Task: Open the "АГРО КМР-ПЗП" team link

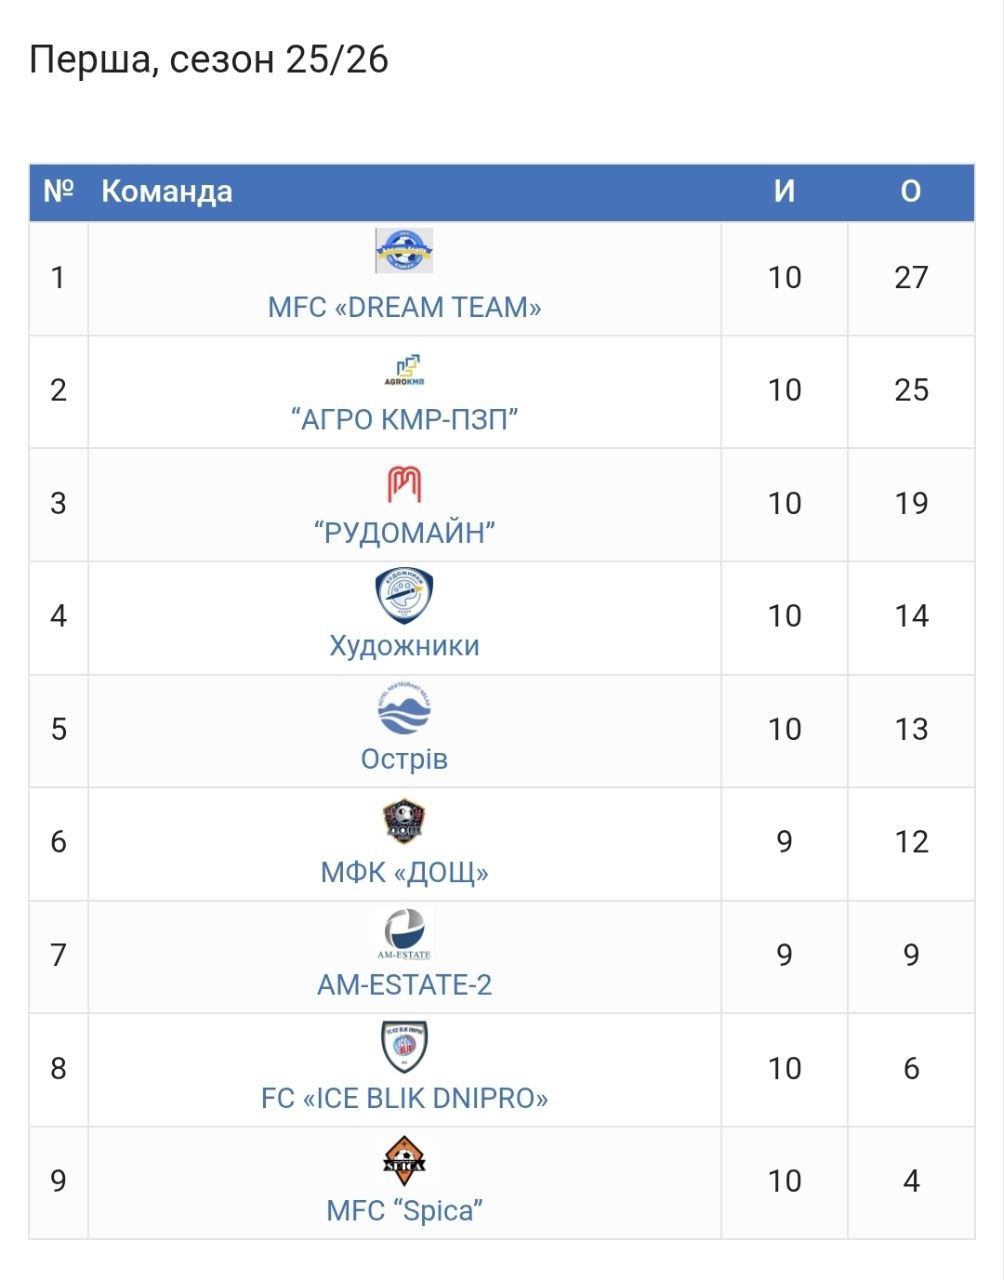Action: point(404,419)
